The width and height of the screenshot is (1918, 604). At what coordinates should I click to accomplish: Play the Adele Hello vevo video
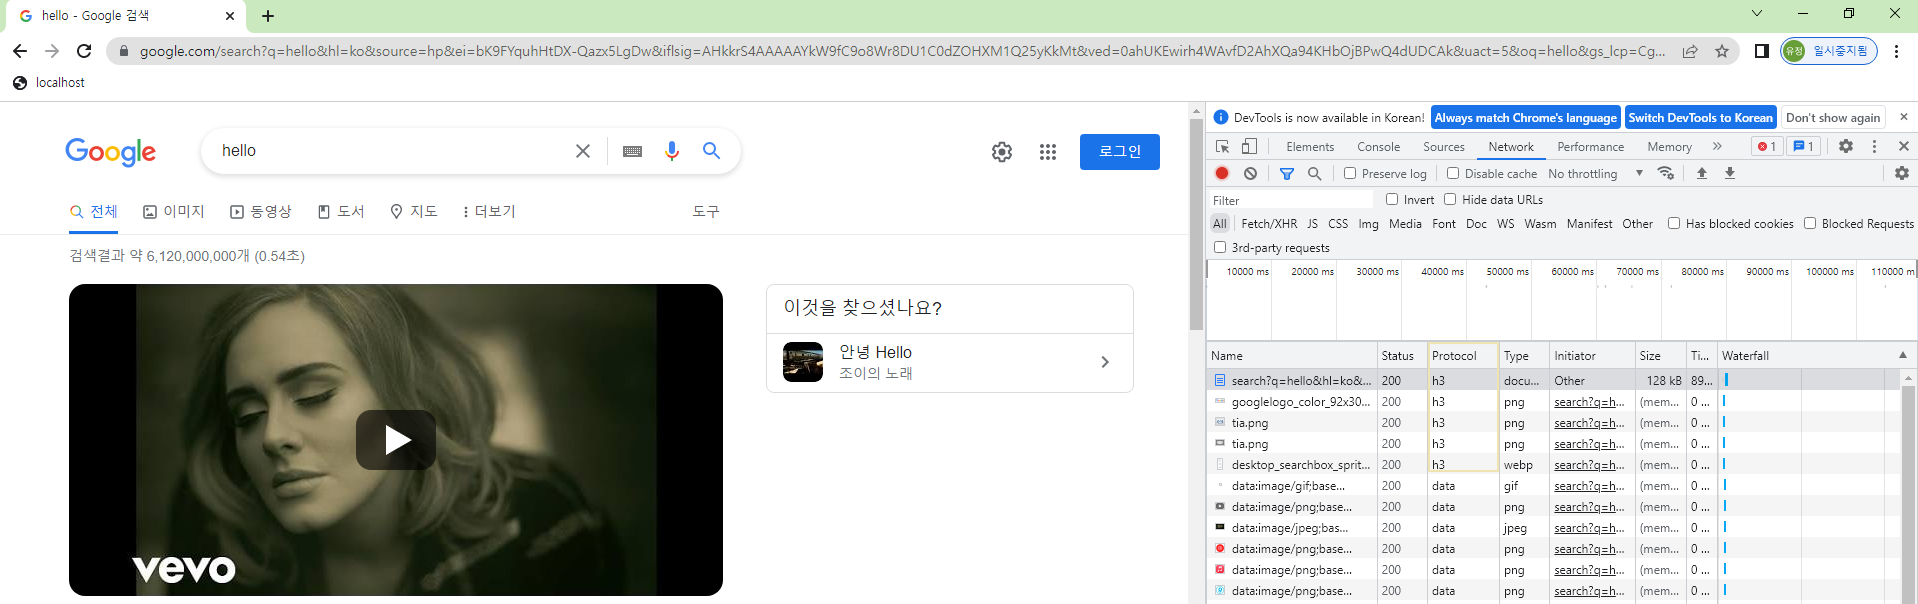tap(396, 440)
